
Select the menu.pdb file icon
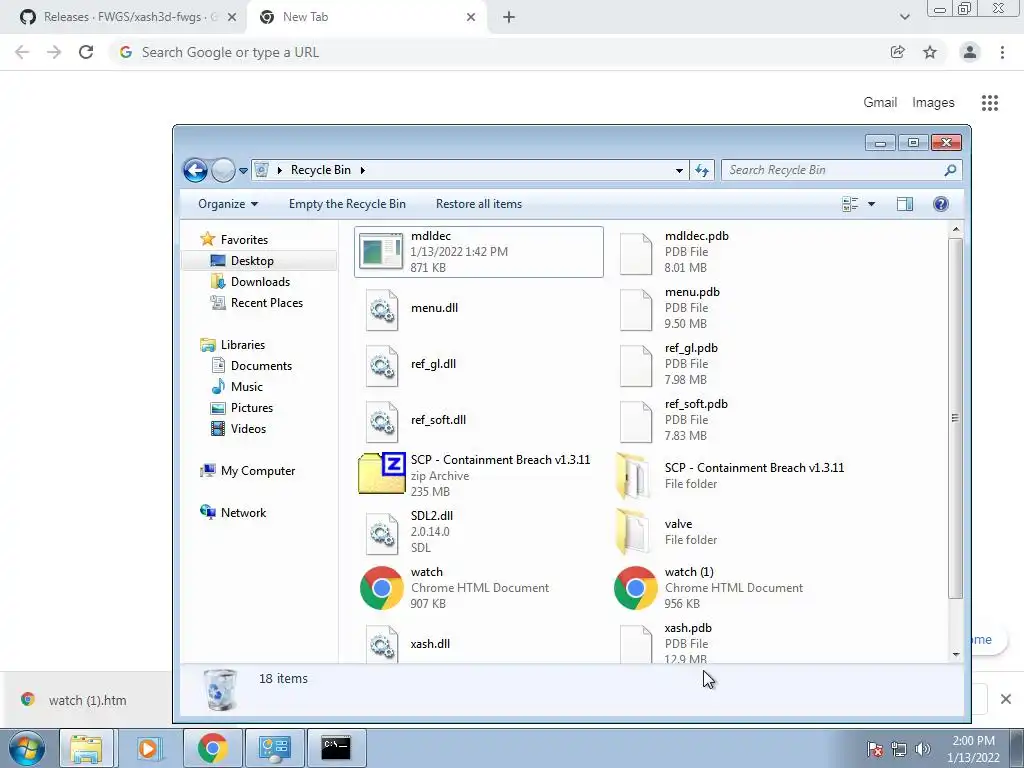pos(635,310)
